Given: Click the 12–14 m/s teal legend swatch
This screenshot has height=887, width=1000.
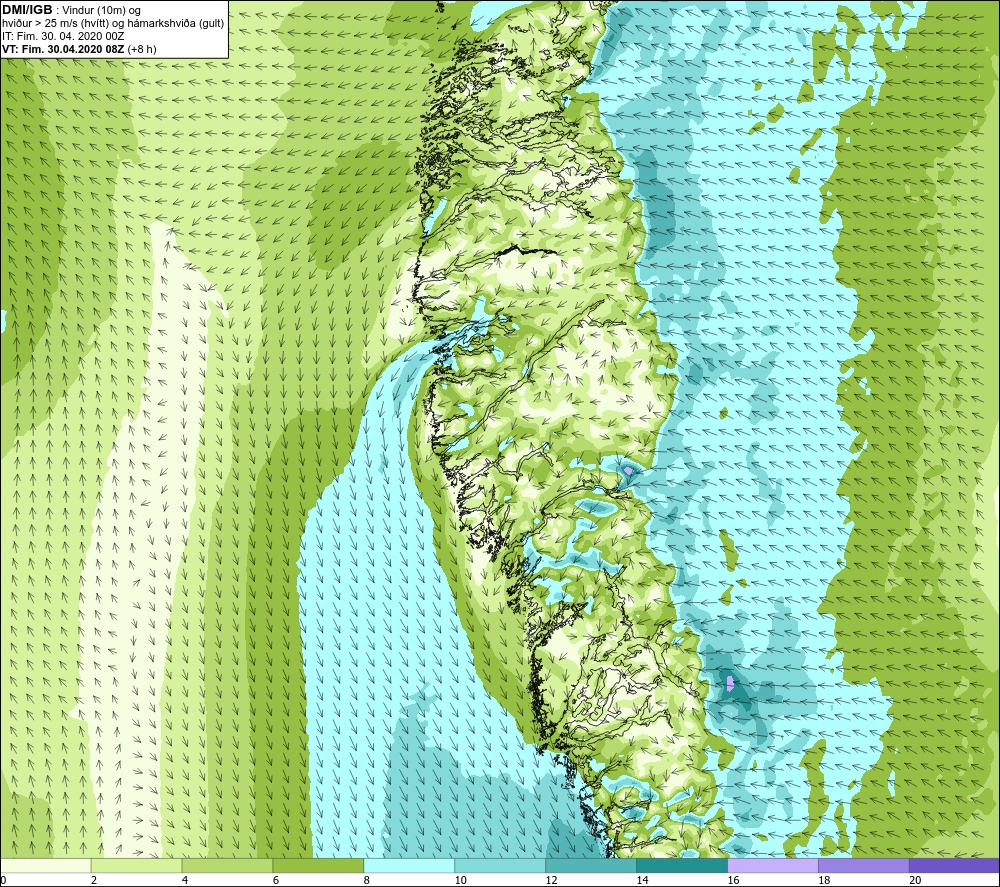Looking at the screenshot, I should pyautogui.click(x=591, y=865).
